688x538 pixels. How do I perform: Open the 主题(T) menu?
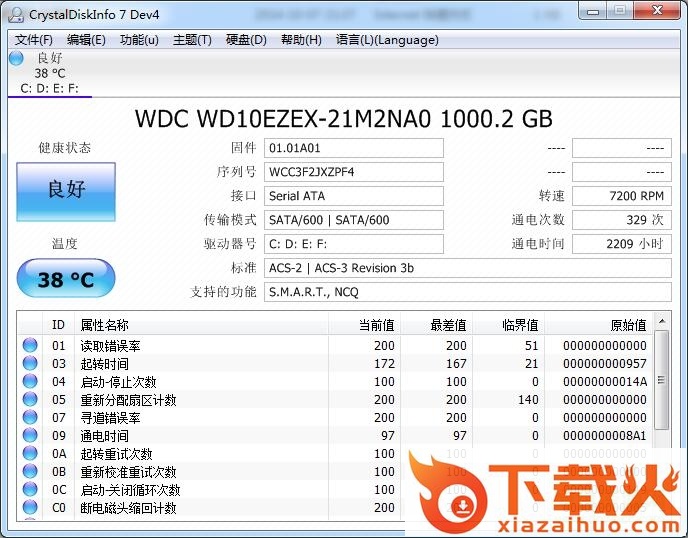pyautogui.click(x=192, y=40)
